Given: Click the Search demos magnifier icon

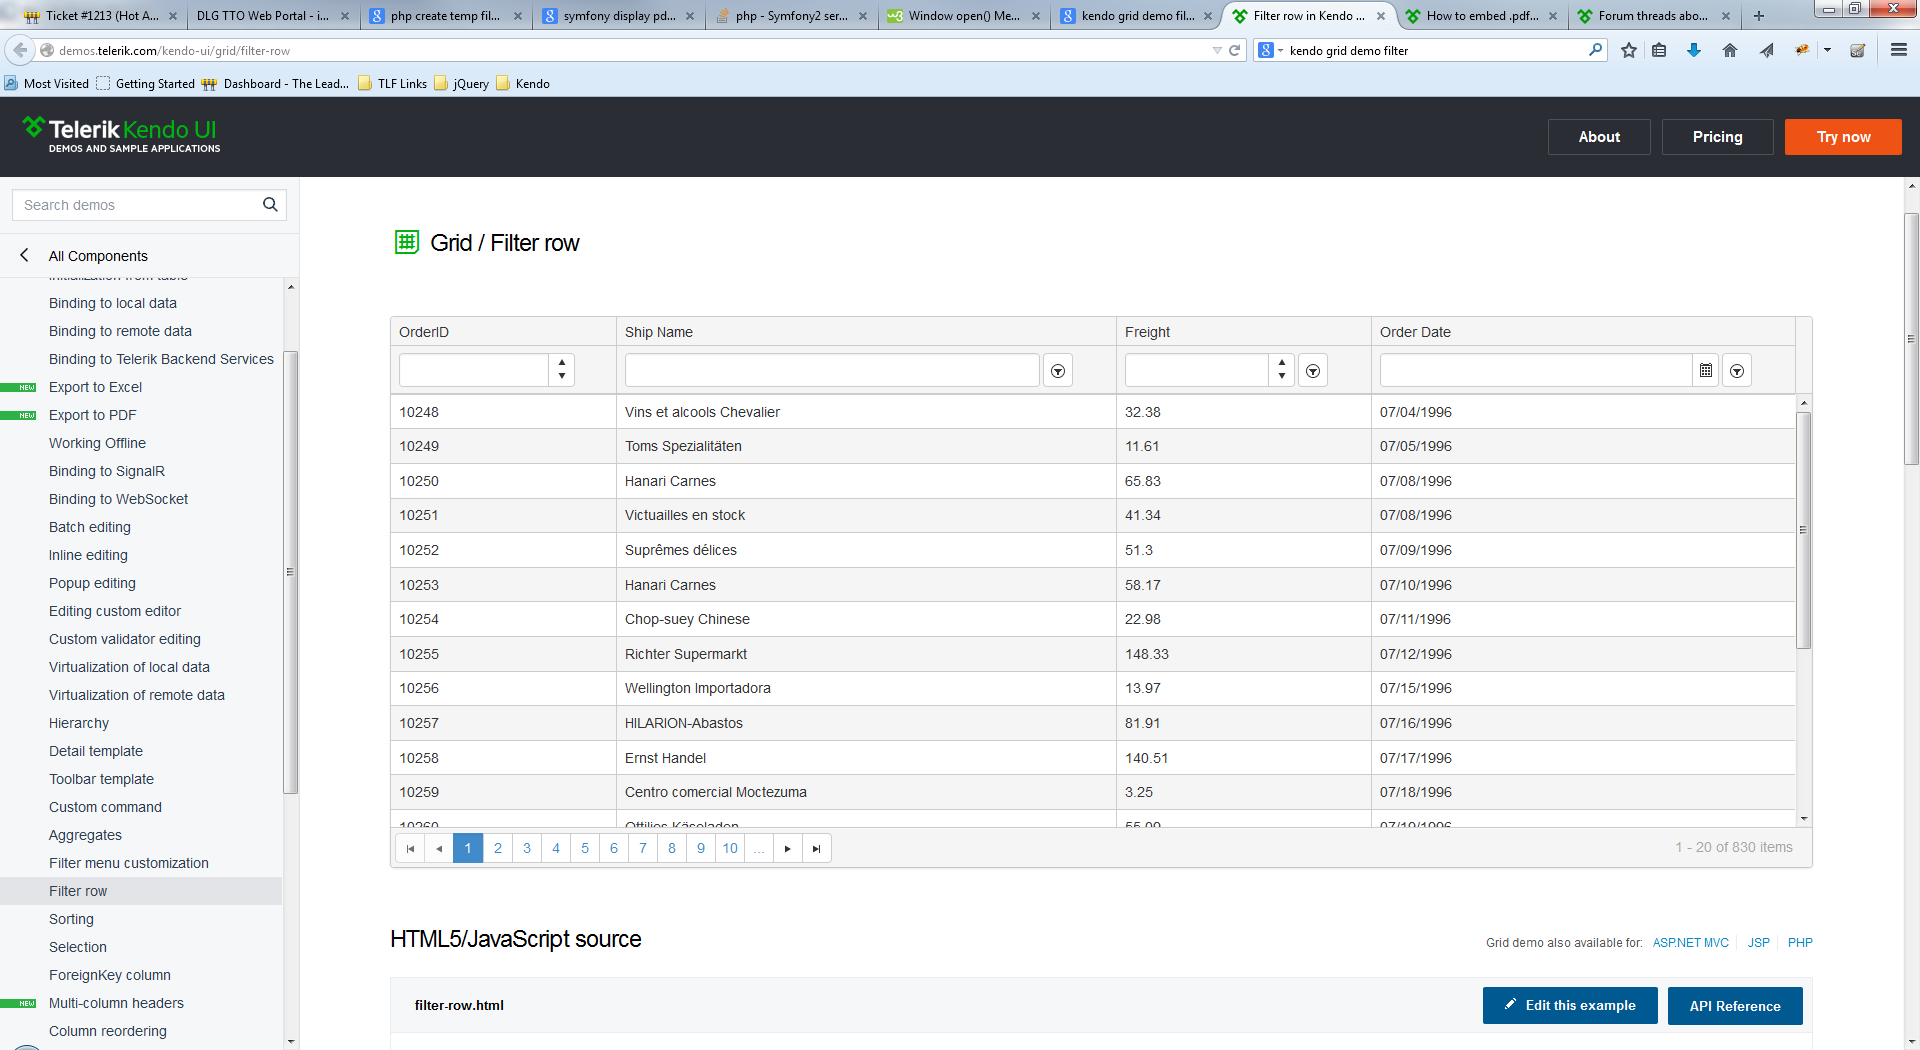Looking at the screenshot, I should 270,205.
